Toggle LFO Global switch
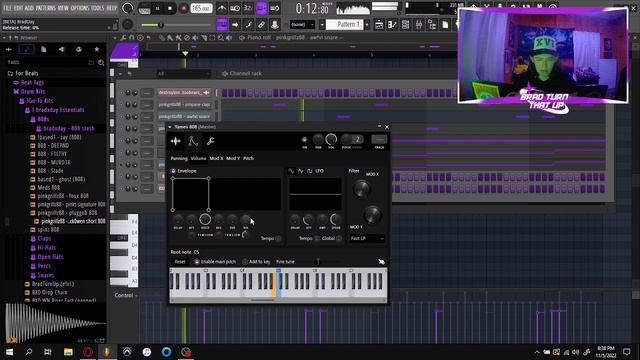The width and height of the screenshot is (640, 360). coord(339,238)
